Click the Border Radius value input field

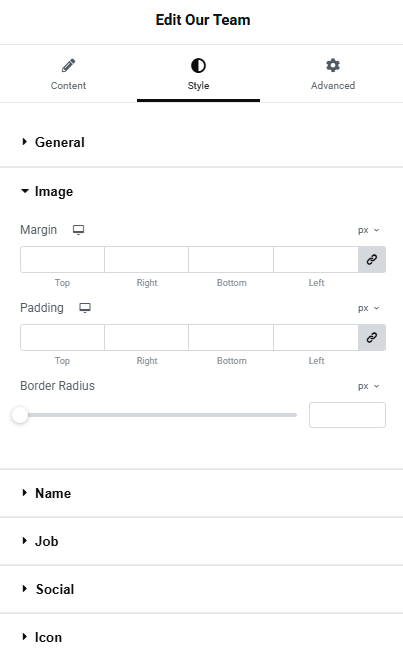347,415
